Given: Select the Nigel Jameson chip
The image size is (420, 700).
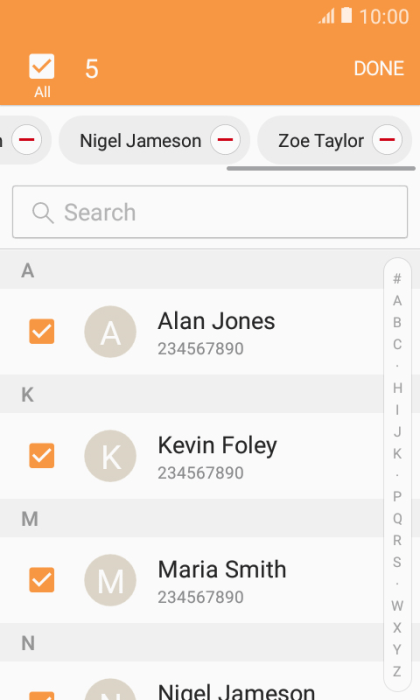Looking at the screenshot, I should pyautogui.click(x=140, y=141).
